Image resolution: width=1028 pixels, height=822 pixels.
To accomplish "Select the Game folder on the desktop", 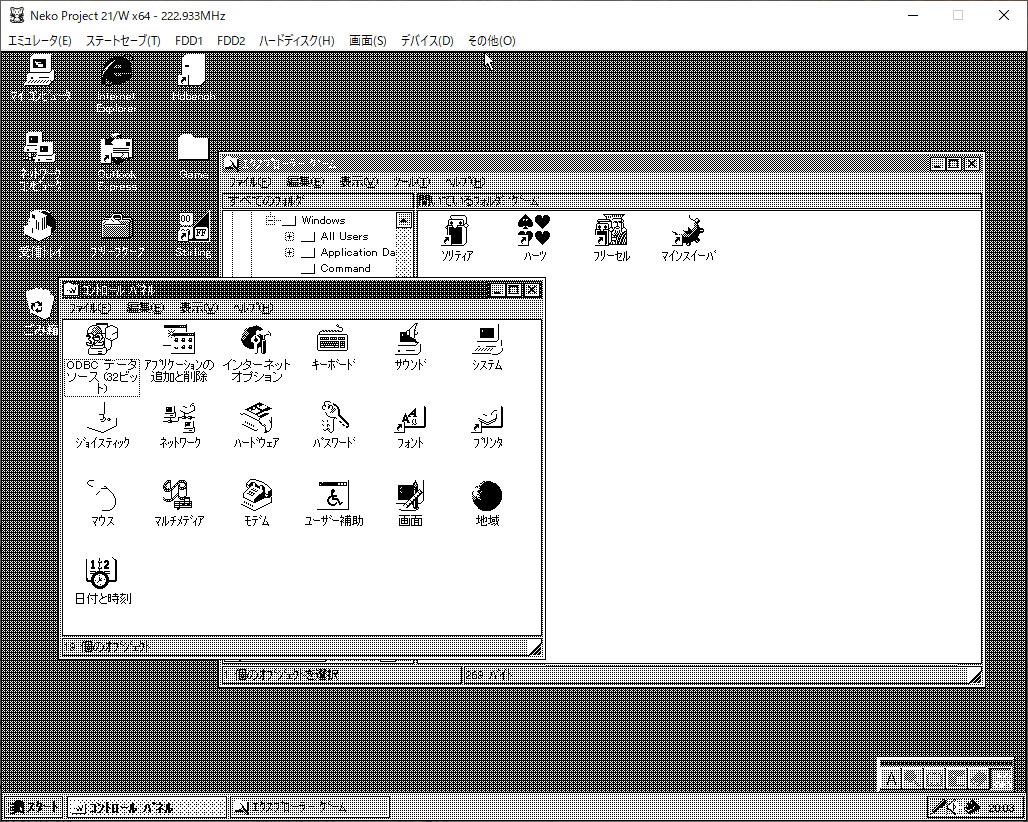I will (x=193, y=157).
